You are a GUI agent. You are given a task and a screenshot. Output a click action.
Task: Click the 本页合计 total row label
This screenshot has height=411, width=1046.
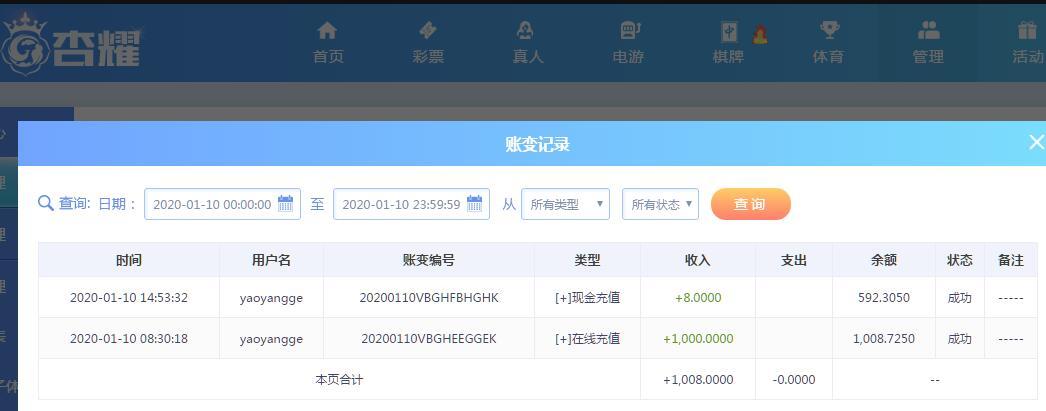click(339, 380)
